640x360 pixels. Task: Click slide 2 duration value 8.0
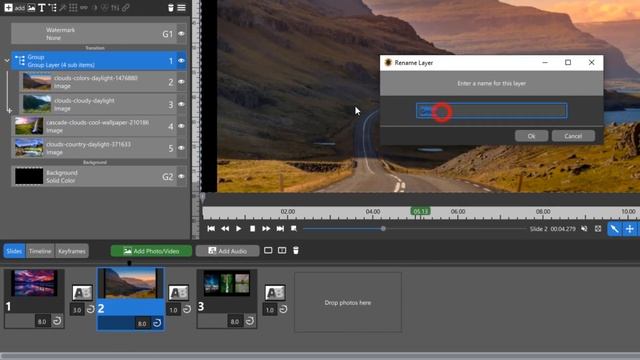pyautogui.click(x=142, y=323)
